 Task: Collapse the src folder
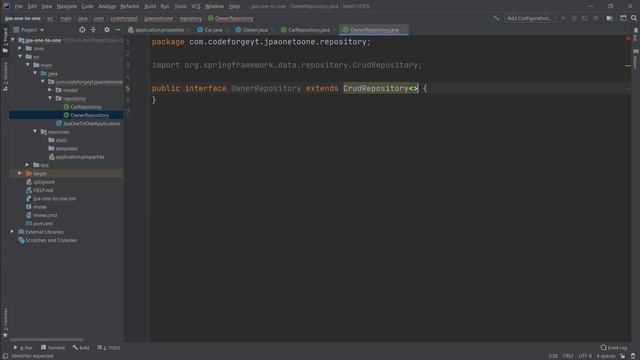(x=20, y=57)
